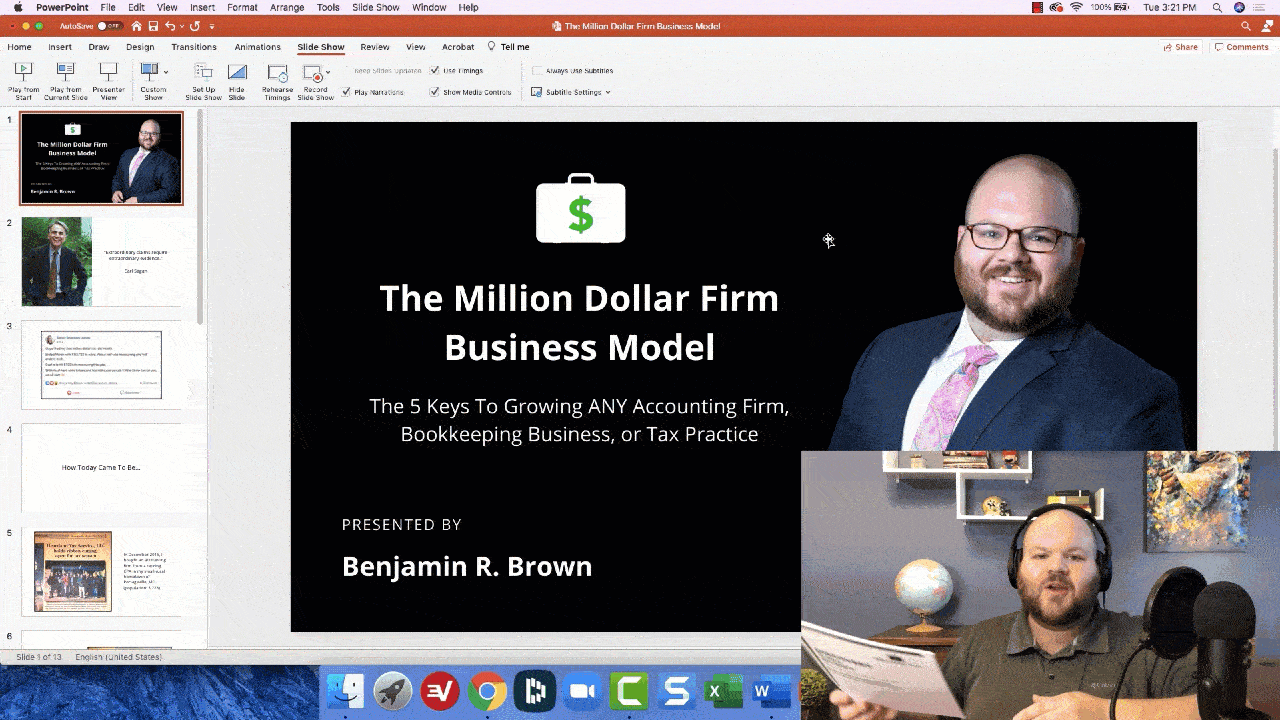The image size is (1280, 720).
Task: Click the Tell me search field
Action: point(508,47)
